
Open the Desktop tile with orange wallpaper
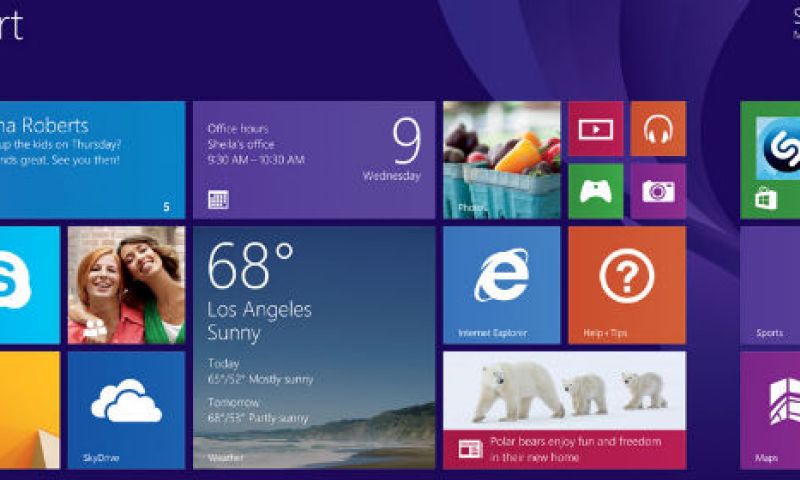click(x=30, y=410)
